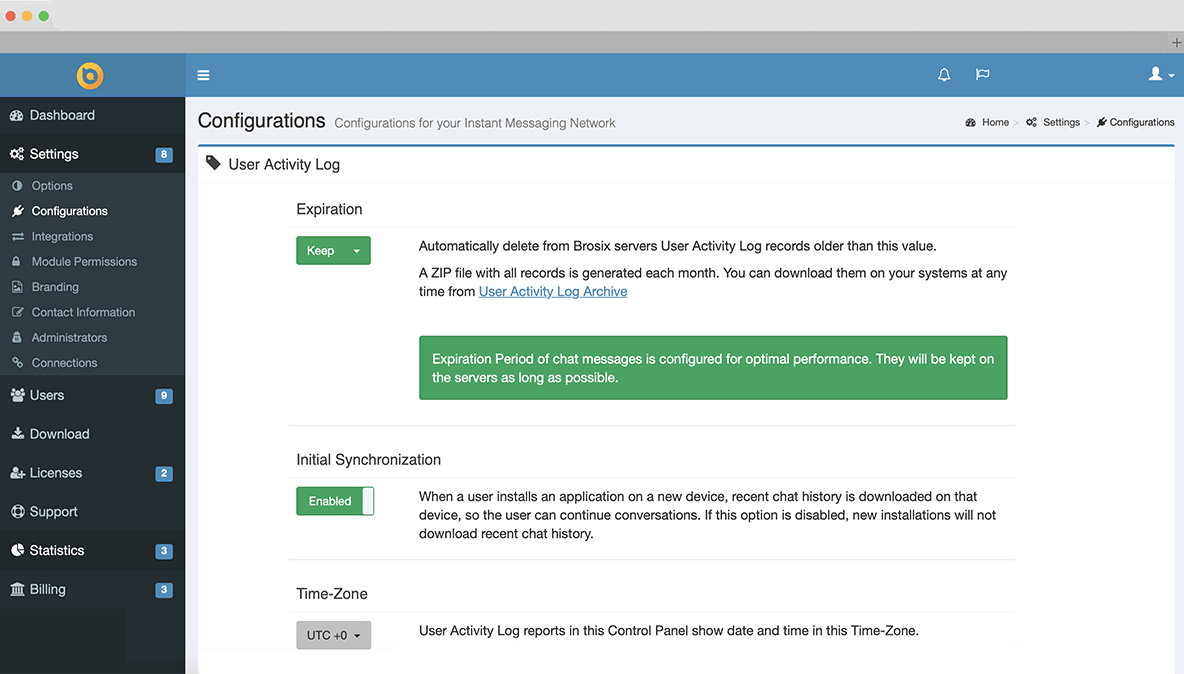The image size is (1184, 674).
Task: Click the Settings badge showing 8
Action: point(164,155)
